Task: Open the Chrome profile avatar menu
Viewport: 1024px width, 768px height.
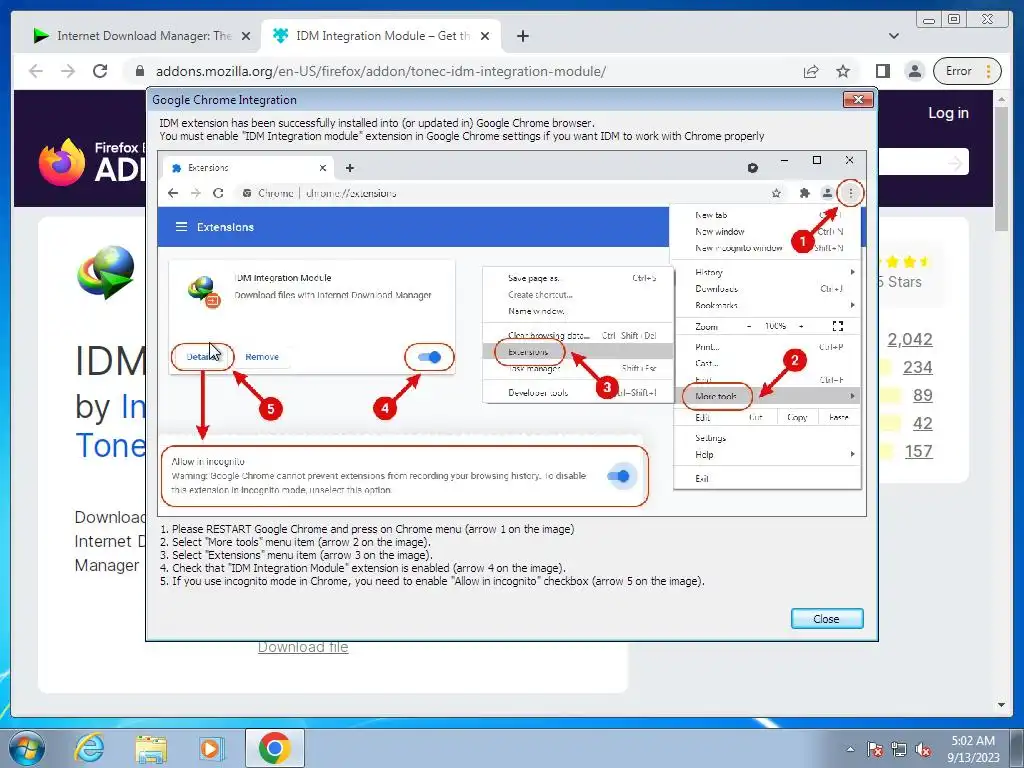Action: click(x=915, y=71)
